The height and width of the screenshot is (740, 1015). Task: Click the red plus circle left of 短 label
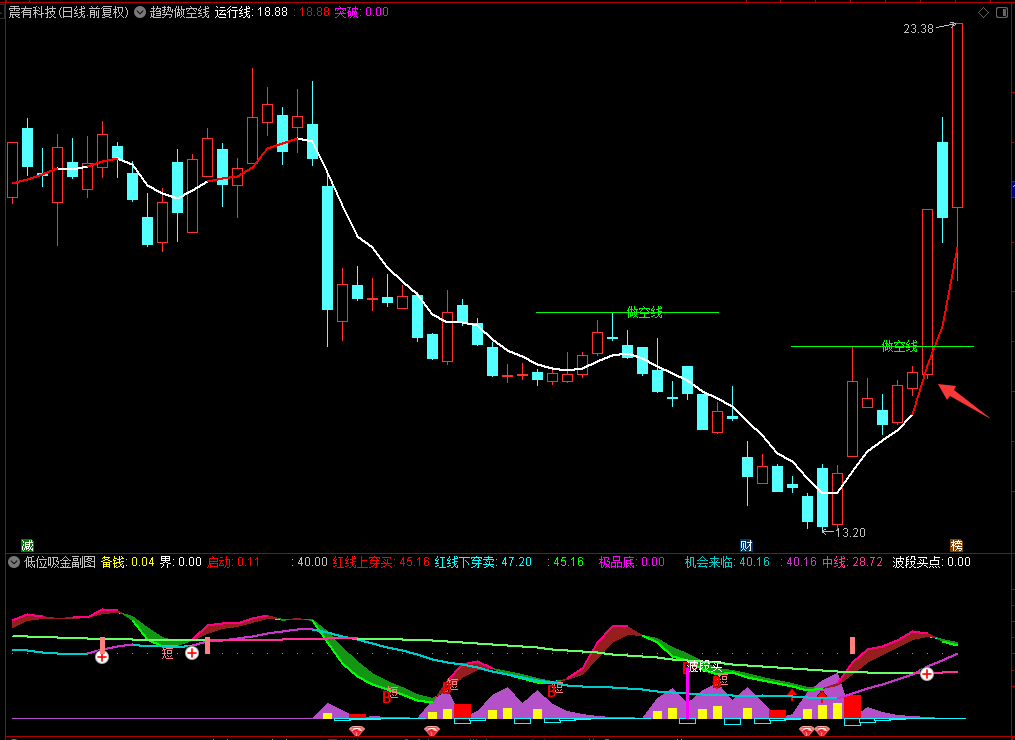point(102,656)
